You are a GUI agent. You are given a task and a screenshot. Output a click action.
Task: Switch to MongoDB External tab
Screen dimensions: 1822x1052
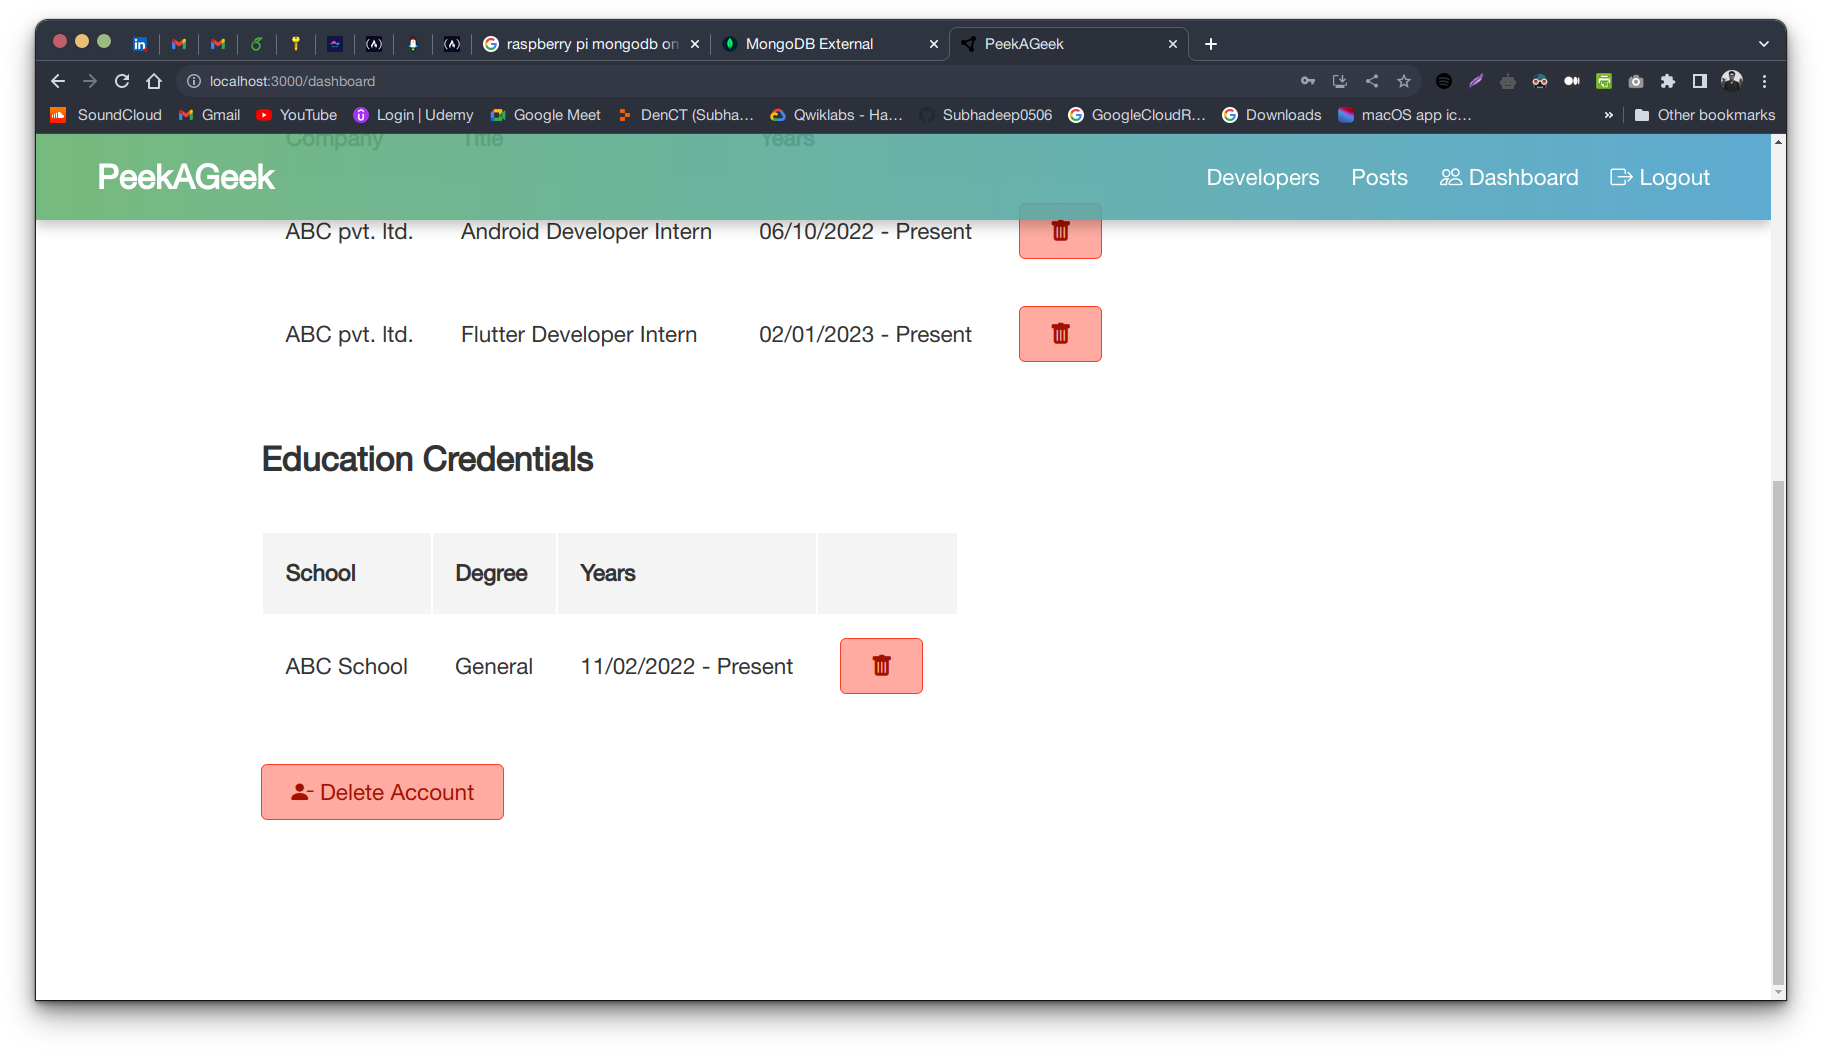832,44
